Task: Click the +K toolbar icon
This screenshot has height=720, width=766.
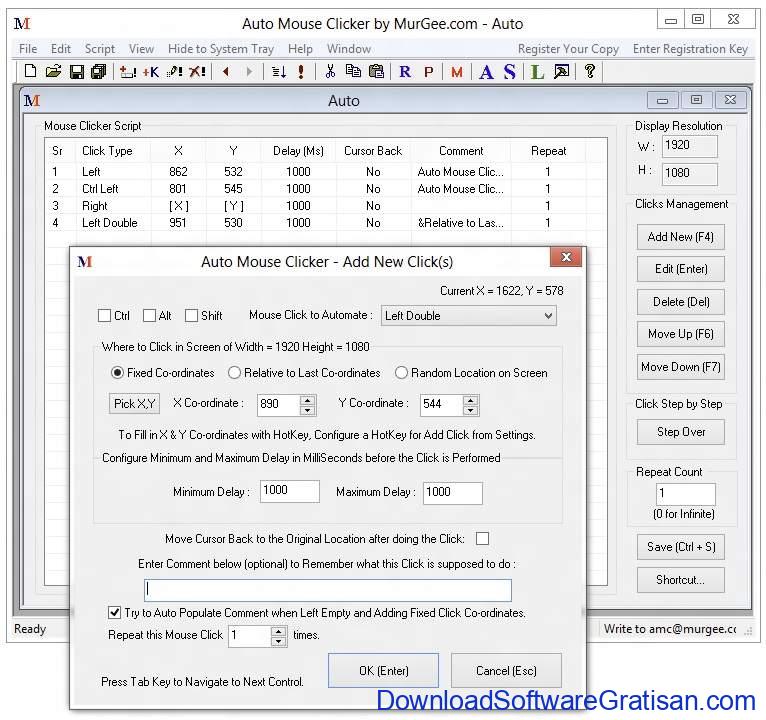Action: coord(150,72)
